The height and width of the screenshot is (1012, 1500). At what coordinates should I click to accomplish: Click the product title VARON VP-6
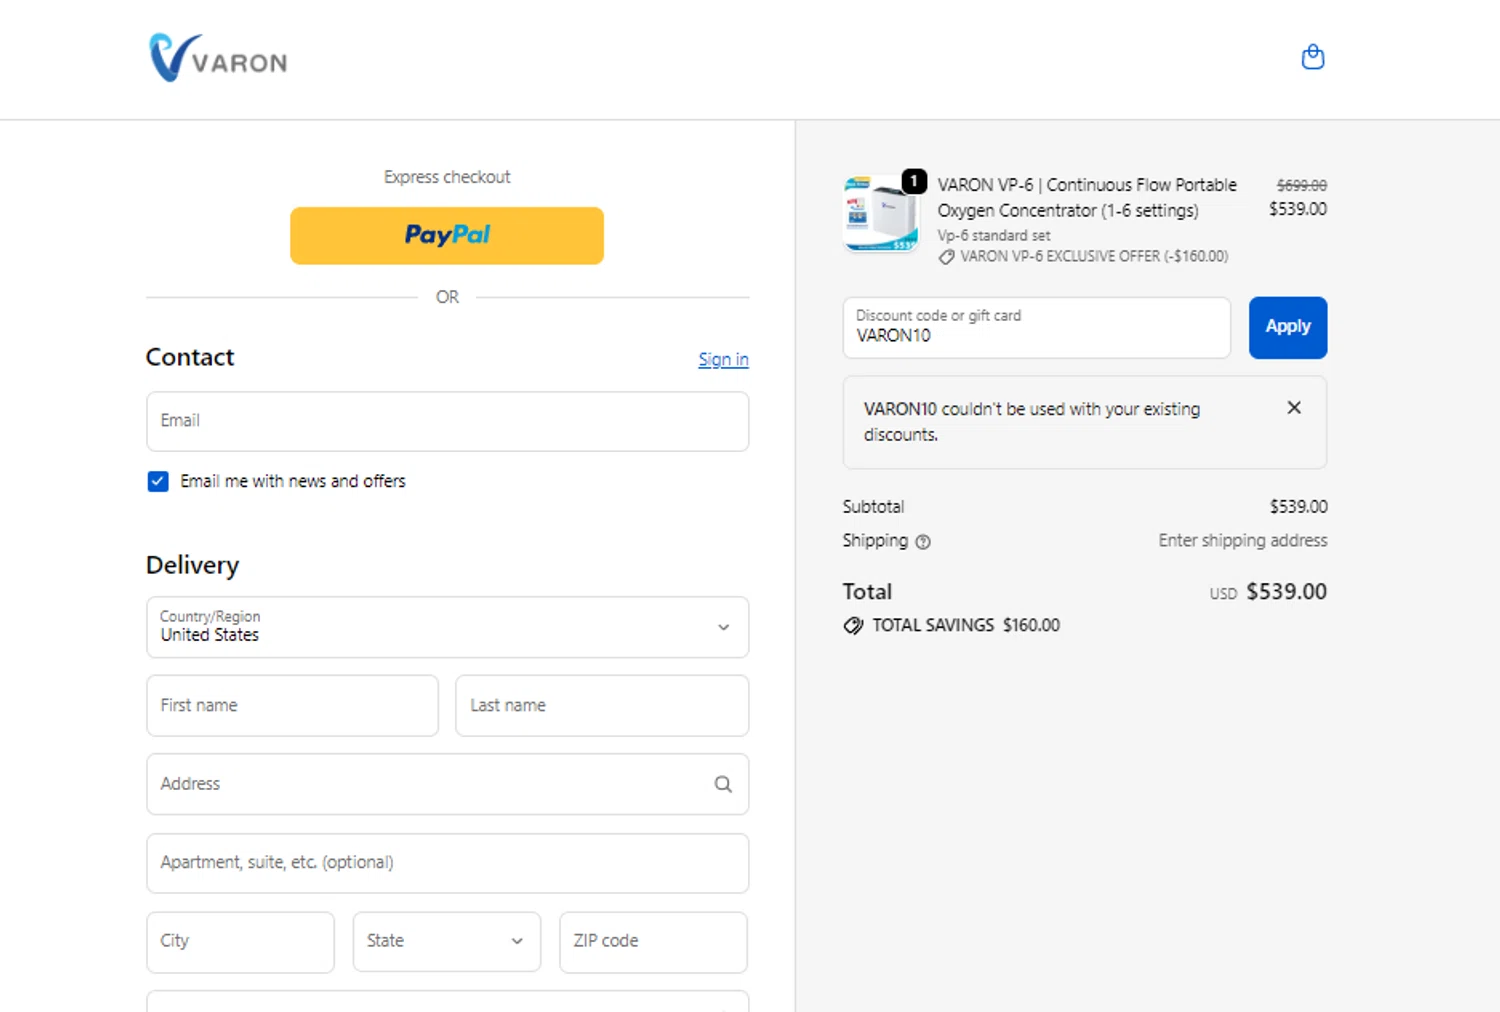tap(1086, 198)
